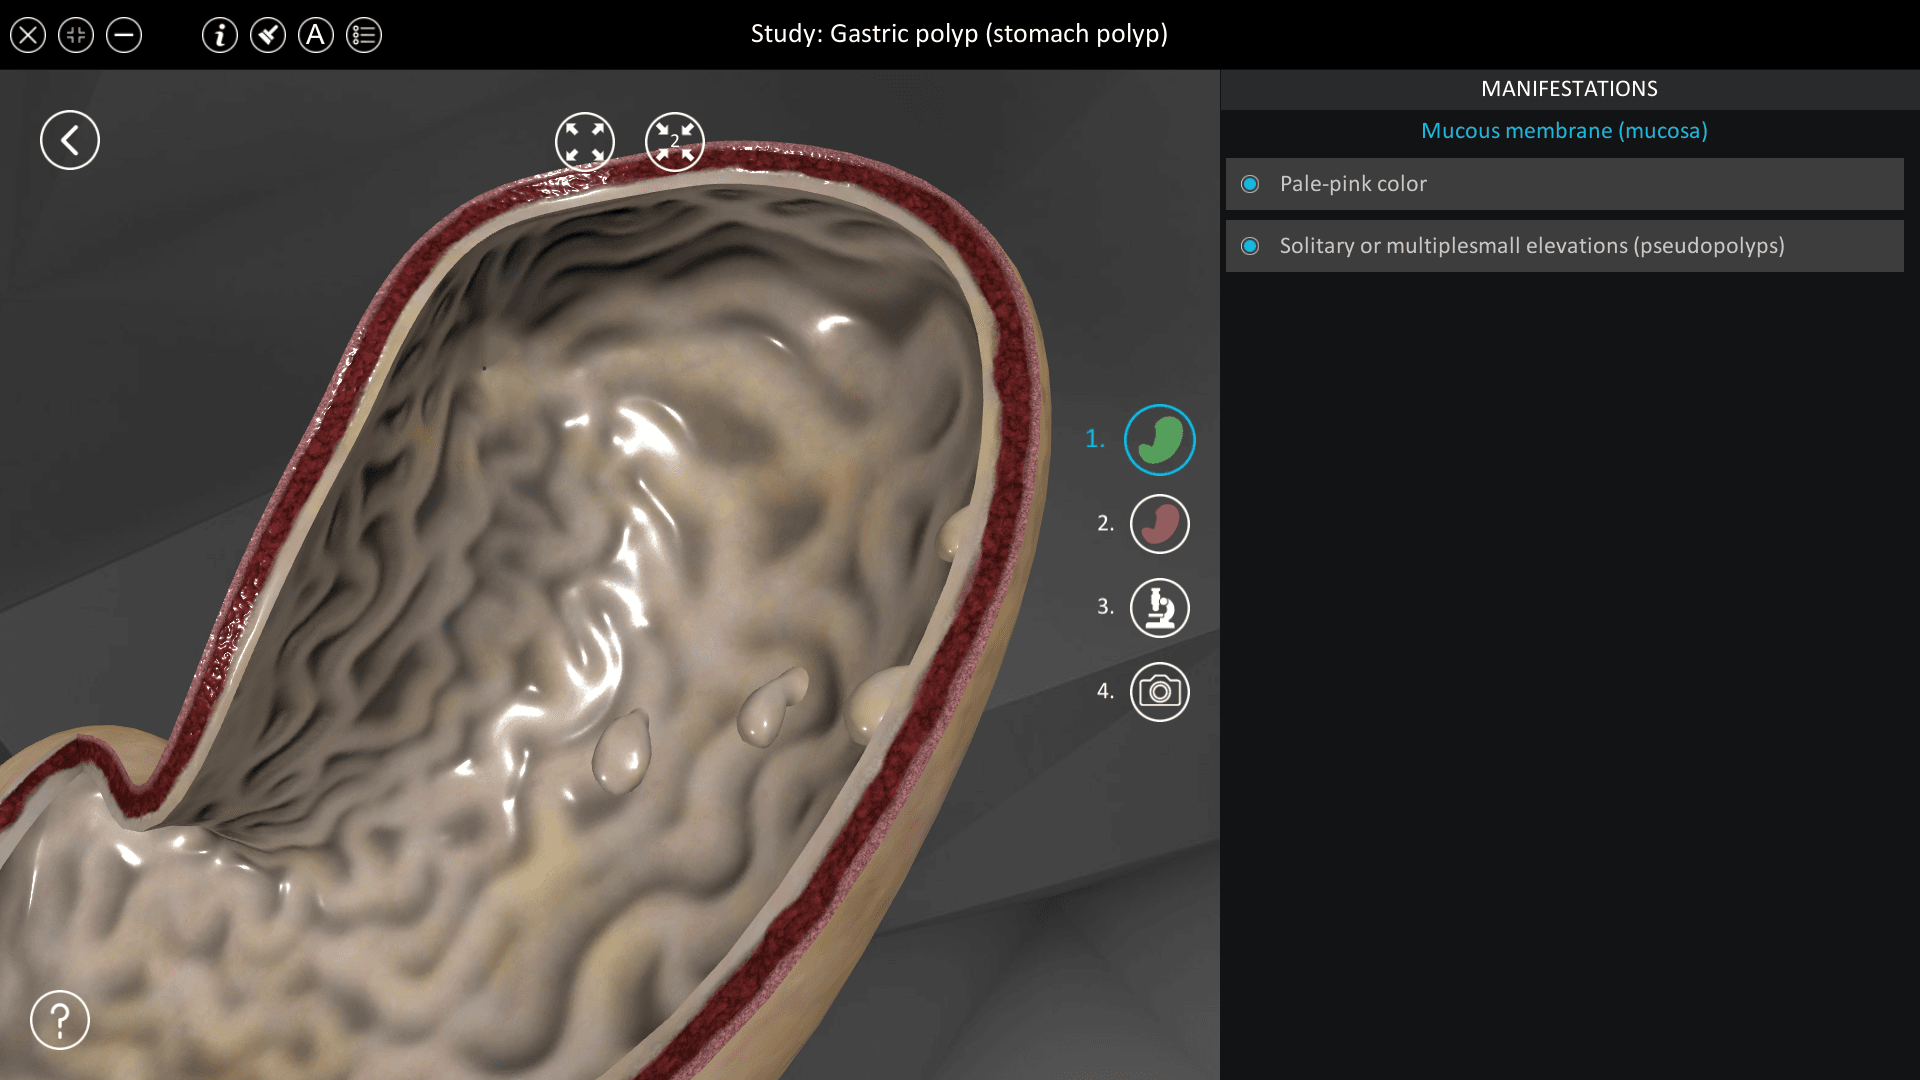
Task: Select the Pale-pink color radio button
Action: coord(1250,184)
